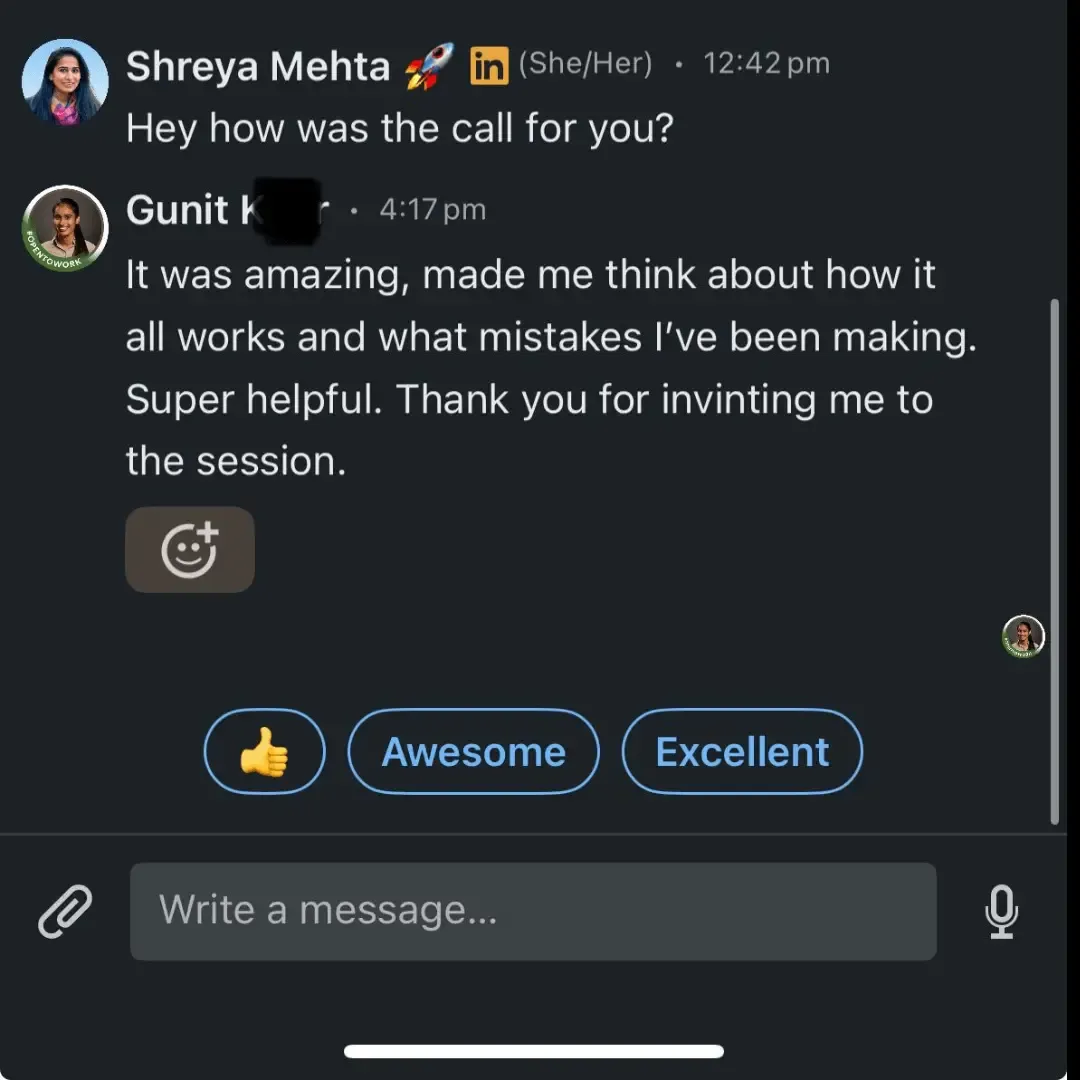Send the "Awesome" quick reply
1080x1080 pixels.
pyautogui.click(x=473, y=752)
